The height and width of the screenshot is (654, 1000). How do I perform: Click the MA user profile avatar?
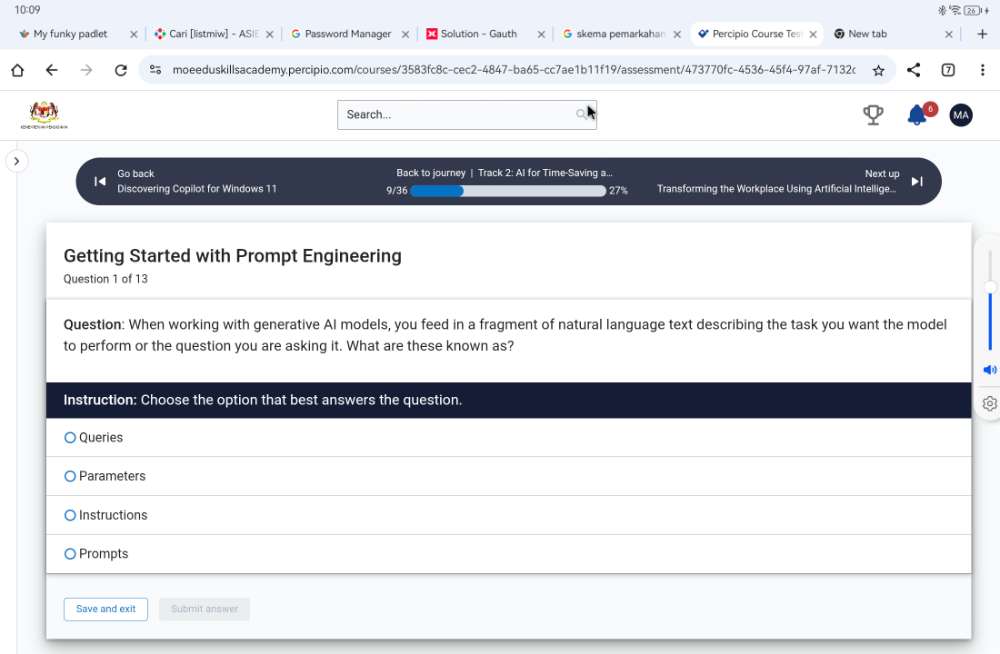click(x=960, y=115)
